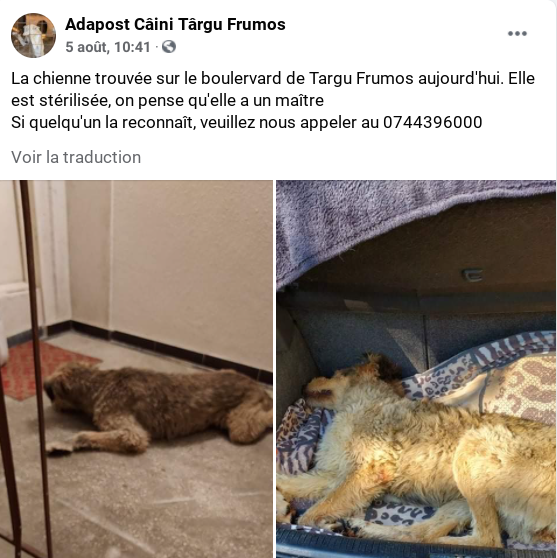
Task: Open Adapost Câini Târgu Frumos page name
Action: pyautogui.click(x=175, y=25)
